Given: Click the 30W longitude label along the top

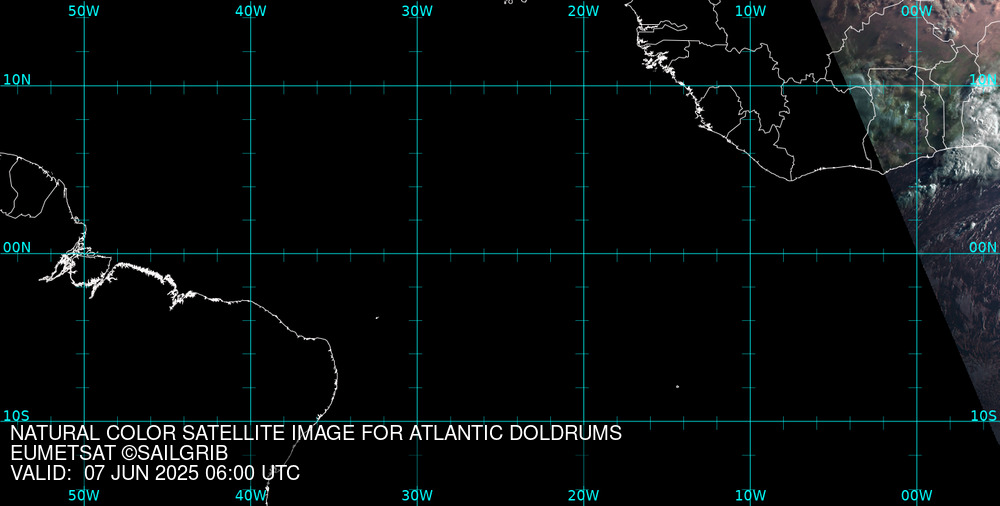Looking at the screenshot, I should point(417,11).
